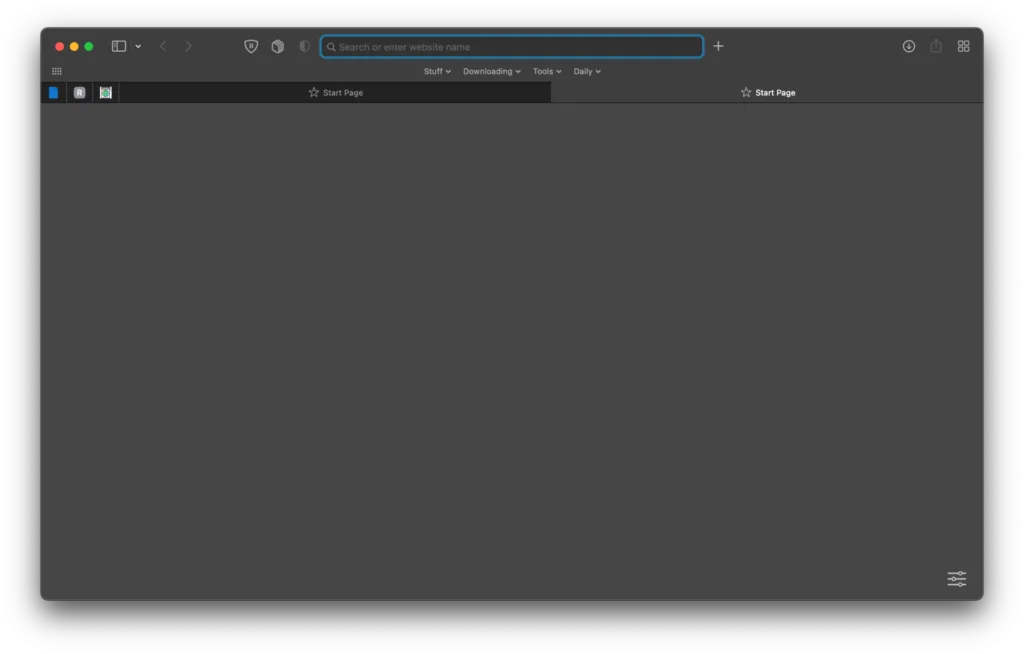Expand the Stuff bookmarks folder
Viewport: 1024px width, 654px height.
[x=437, y=71]
